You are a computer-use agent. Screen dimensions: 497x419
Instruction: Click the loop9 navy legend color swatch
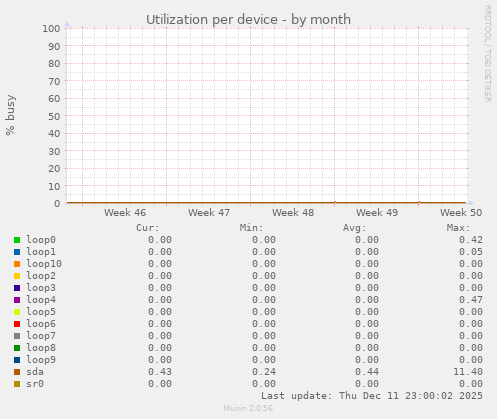coord(17,360)
